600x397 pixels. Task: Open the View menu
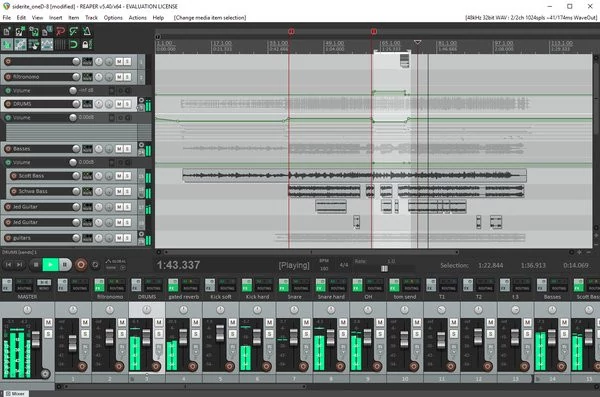[x=37, y=18]
